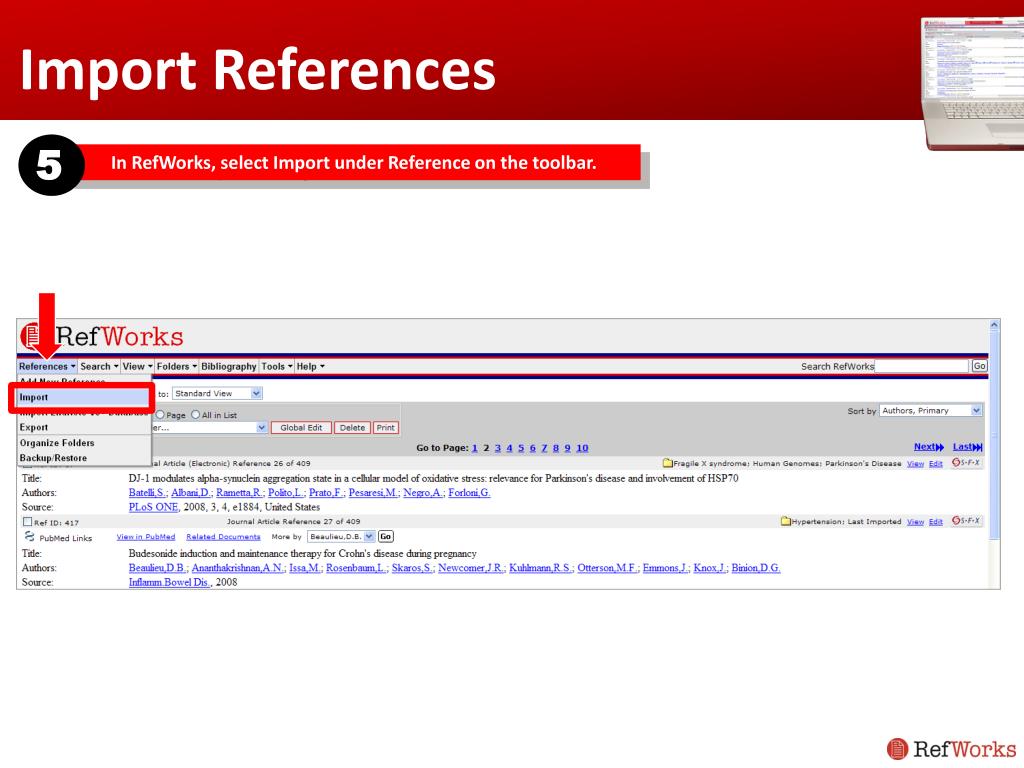
Task: Click View link for Hypertension reference
Action: coord(915,522)
